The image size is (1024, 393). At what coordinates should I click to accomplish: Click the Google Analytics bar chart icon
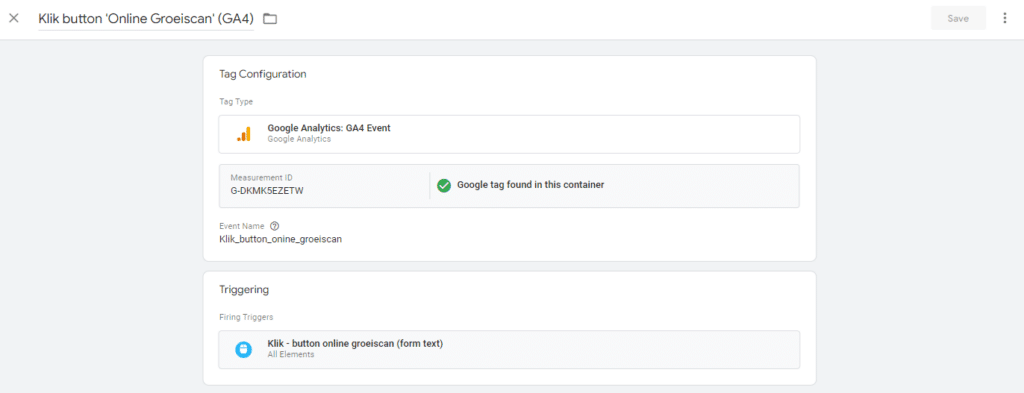coord(244,134)
